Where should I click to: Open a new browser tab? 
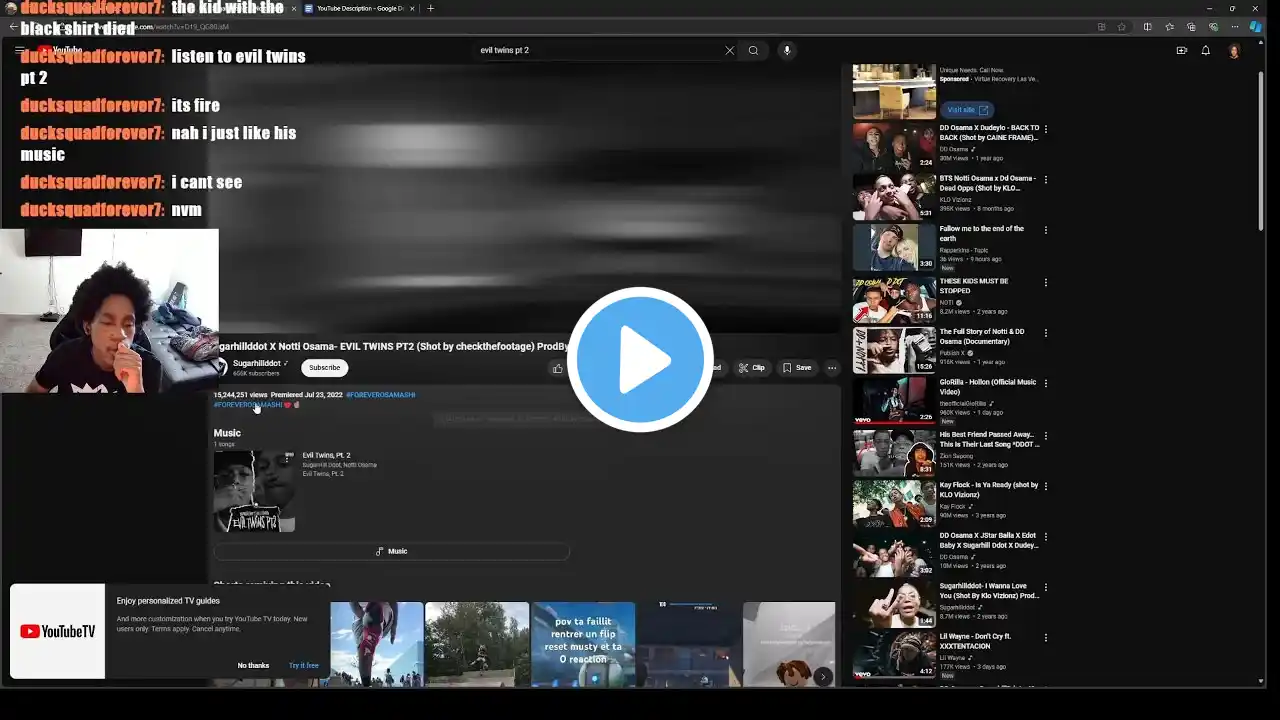[431, 9]
